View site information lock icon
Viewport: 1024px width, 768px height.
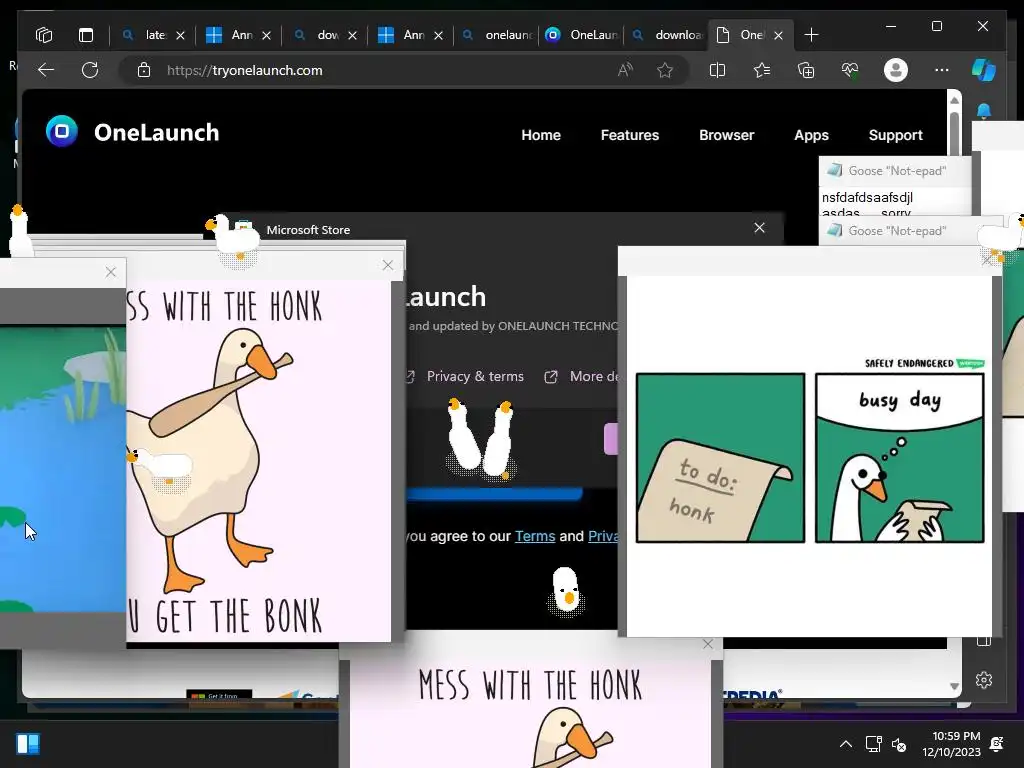point(144,70)
